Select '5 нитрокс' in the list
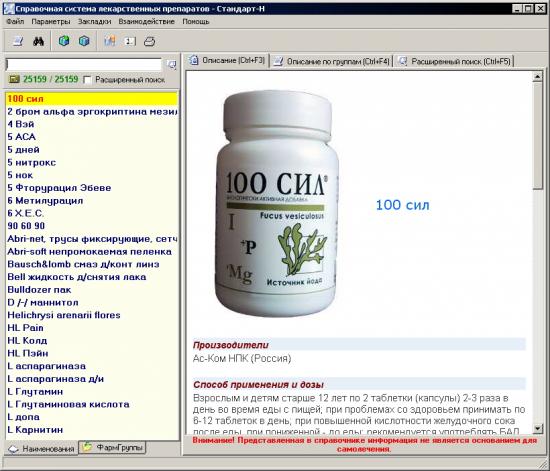The image size is (550, 471). click(x=92, y=162)
